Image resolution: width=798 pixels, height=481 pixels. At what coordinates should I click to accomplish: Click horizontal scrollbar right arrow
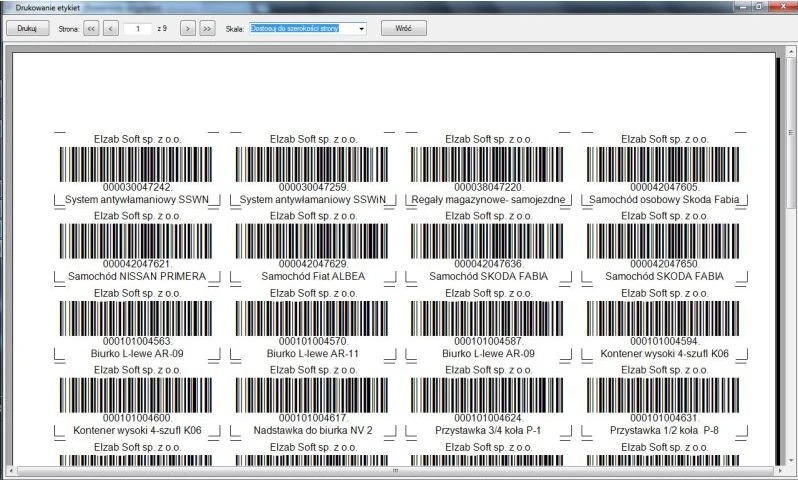pyautogui.click(x=779, y=471)
